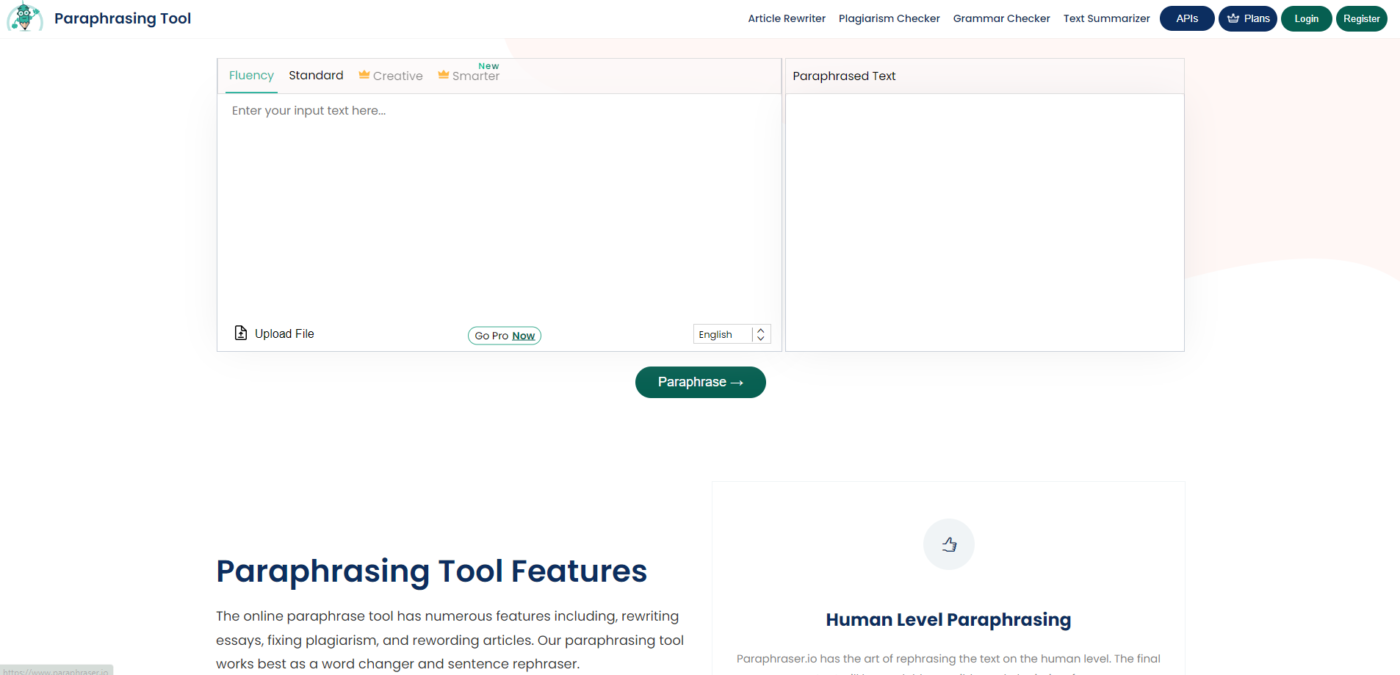Open the Plagiarism Checker page
The image size is (1400, 675).
[889, 18]
